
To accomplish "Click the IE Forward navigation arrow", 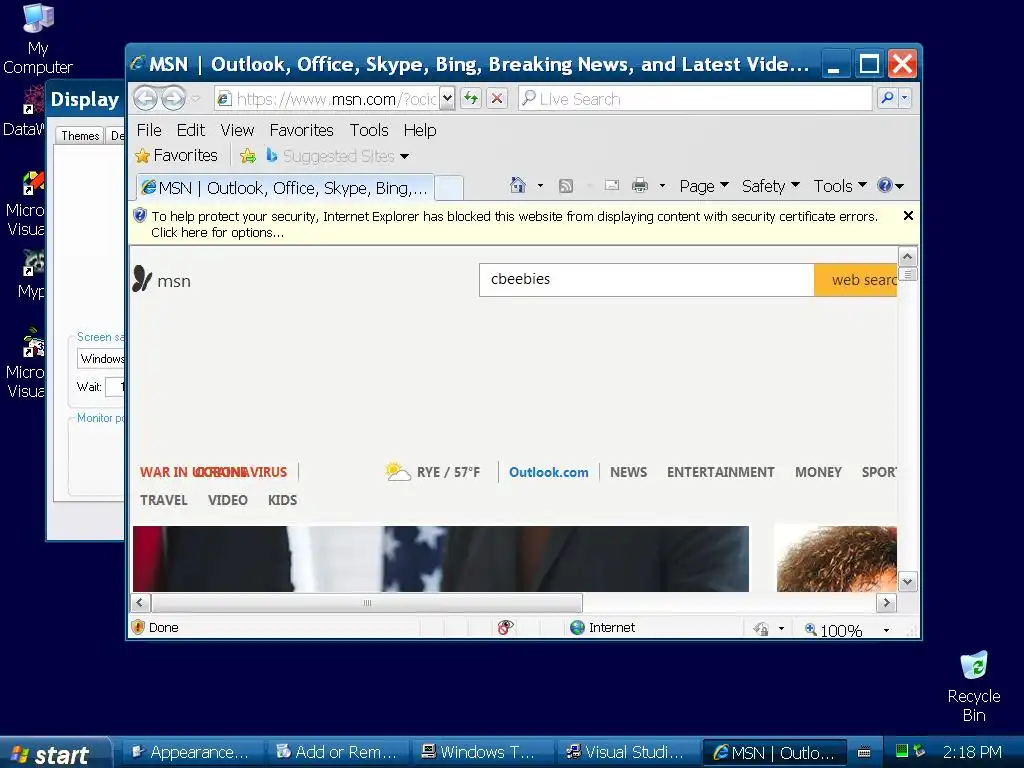I will [173, 99].
